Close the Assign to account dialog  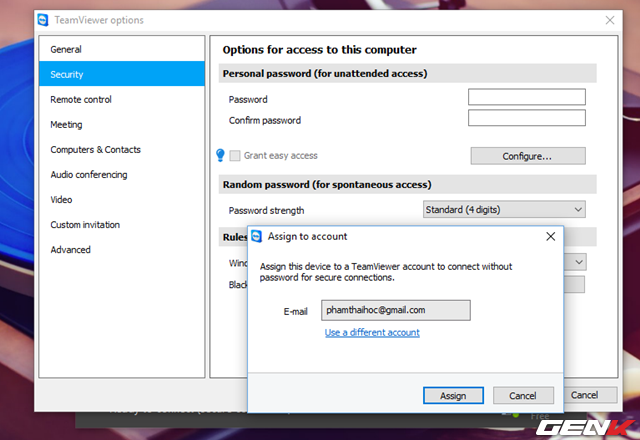tap(550, 236)
